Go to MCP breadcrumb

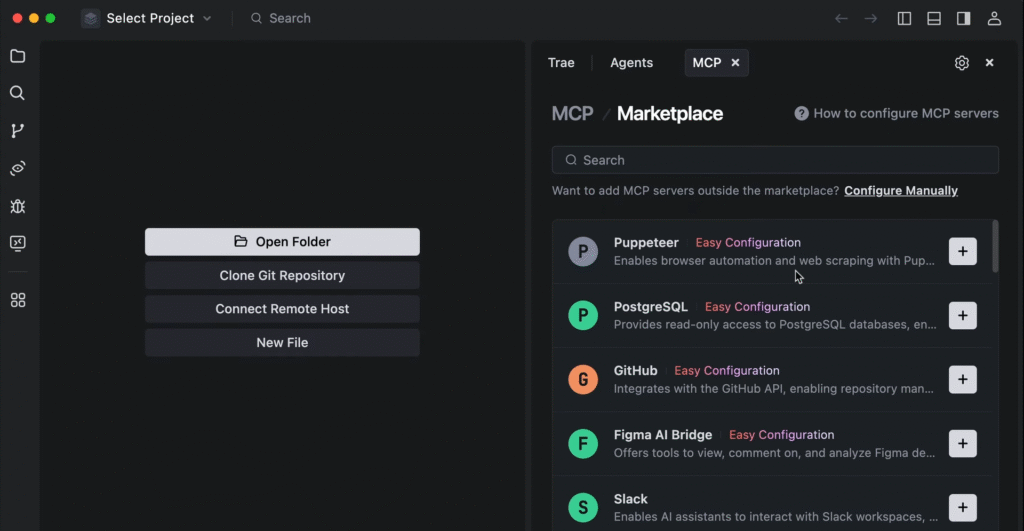coord(573,114)
